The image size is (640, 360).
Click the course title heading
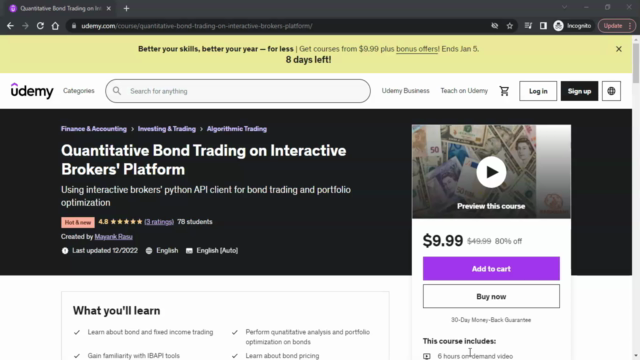click(204, 160)
